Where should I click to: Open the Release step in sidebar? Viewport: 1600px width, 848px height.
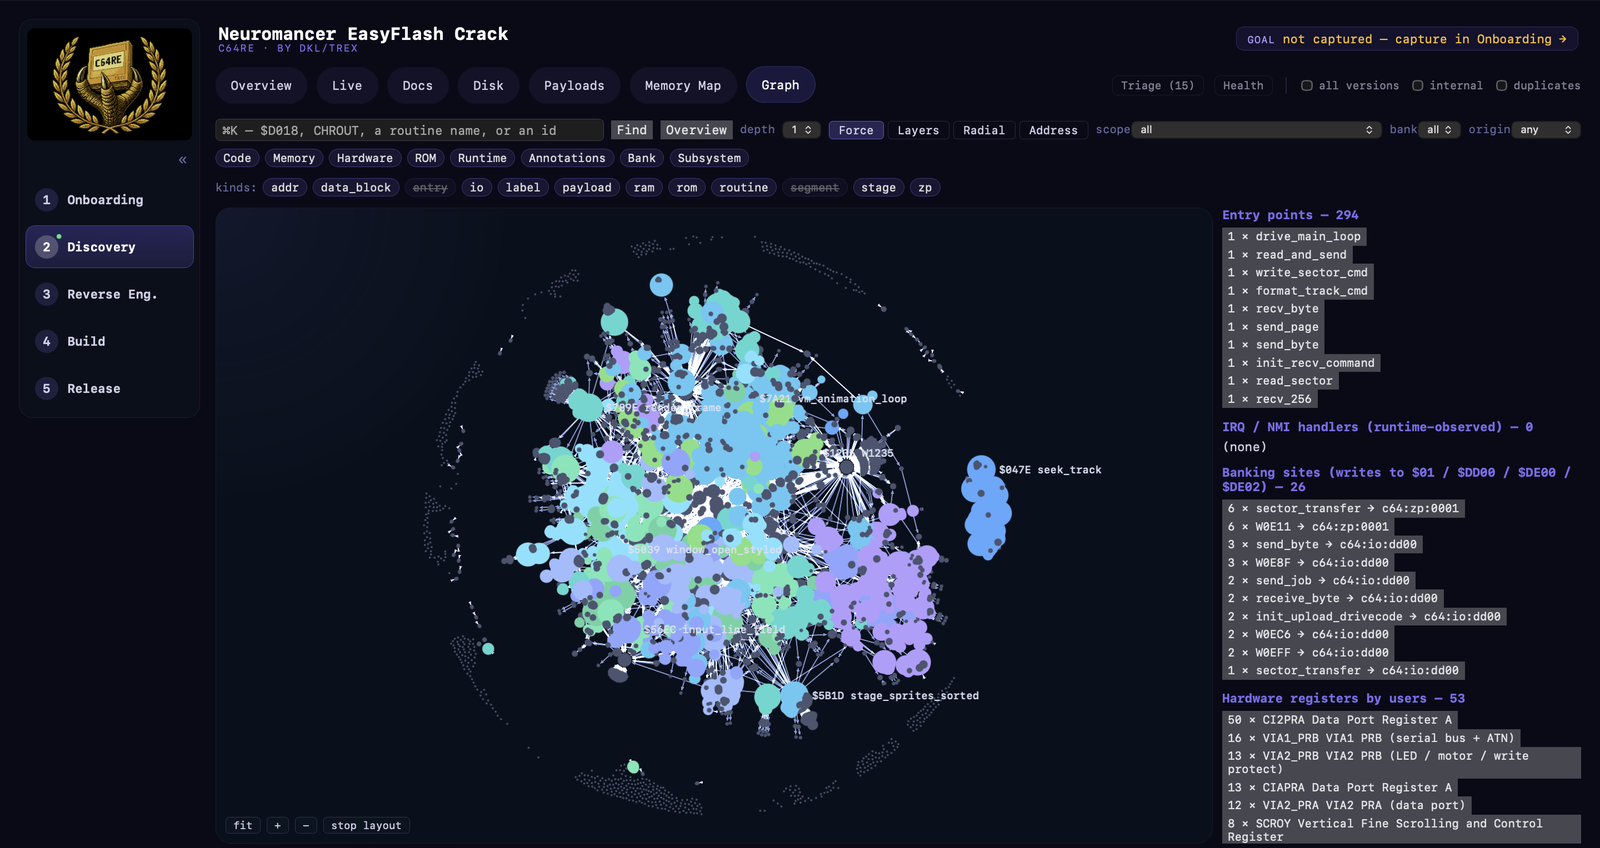click(110, 388)
